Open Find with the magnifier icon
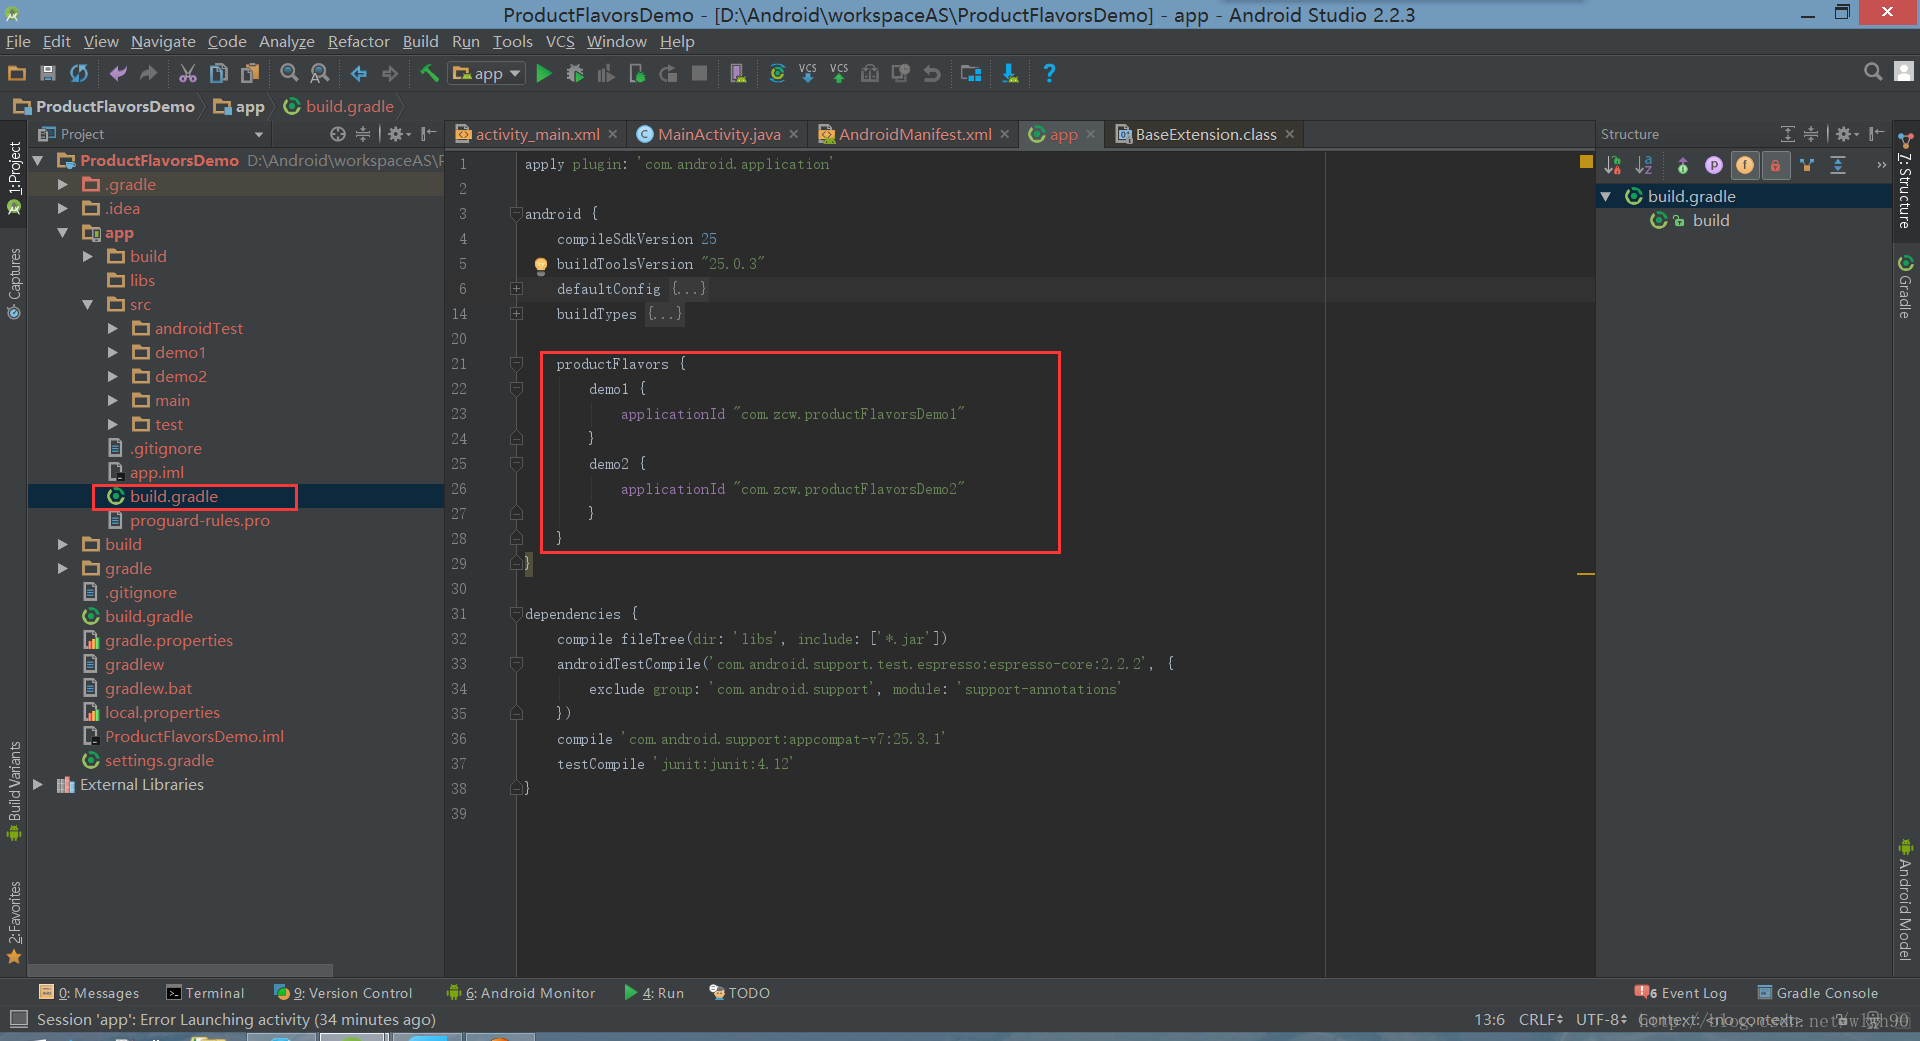This screenshot has width=1920, height=1041. point(289,73)
